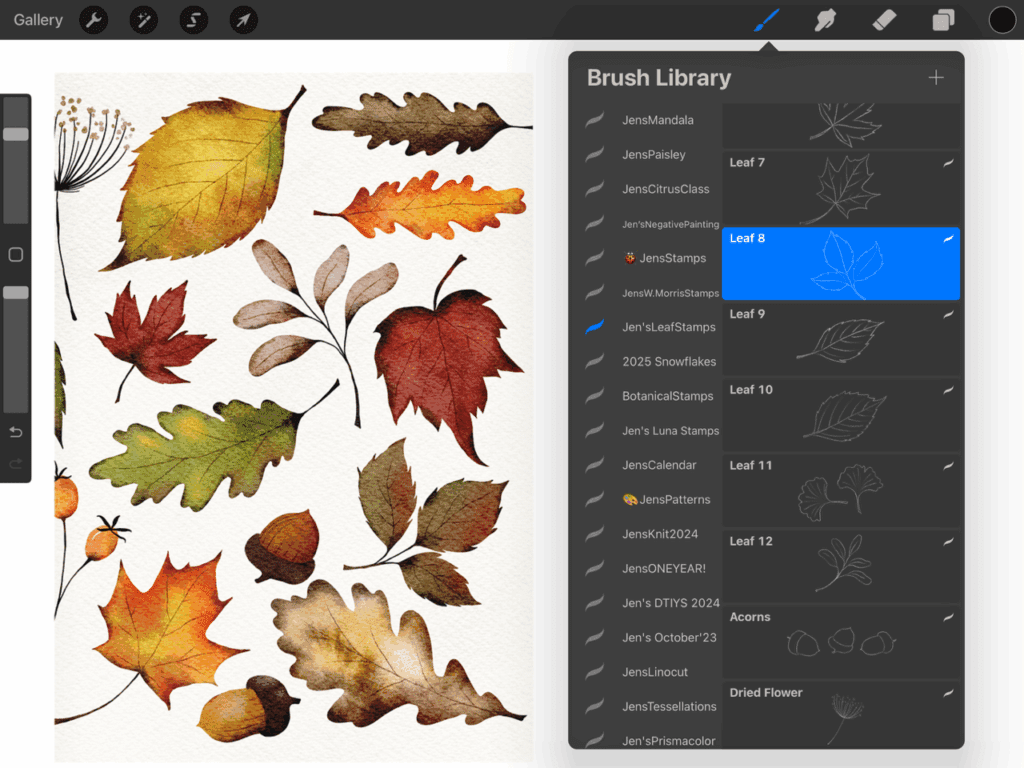Screen dimensions: 1024x768
Task: Open the BotanicalStamps brush set
Action: tap(667, 396)
